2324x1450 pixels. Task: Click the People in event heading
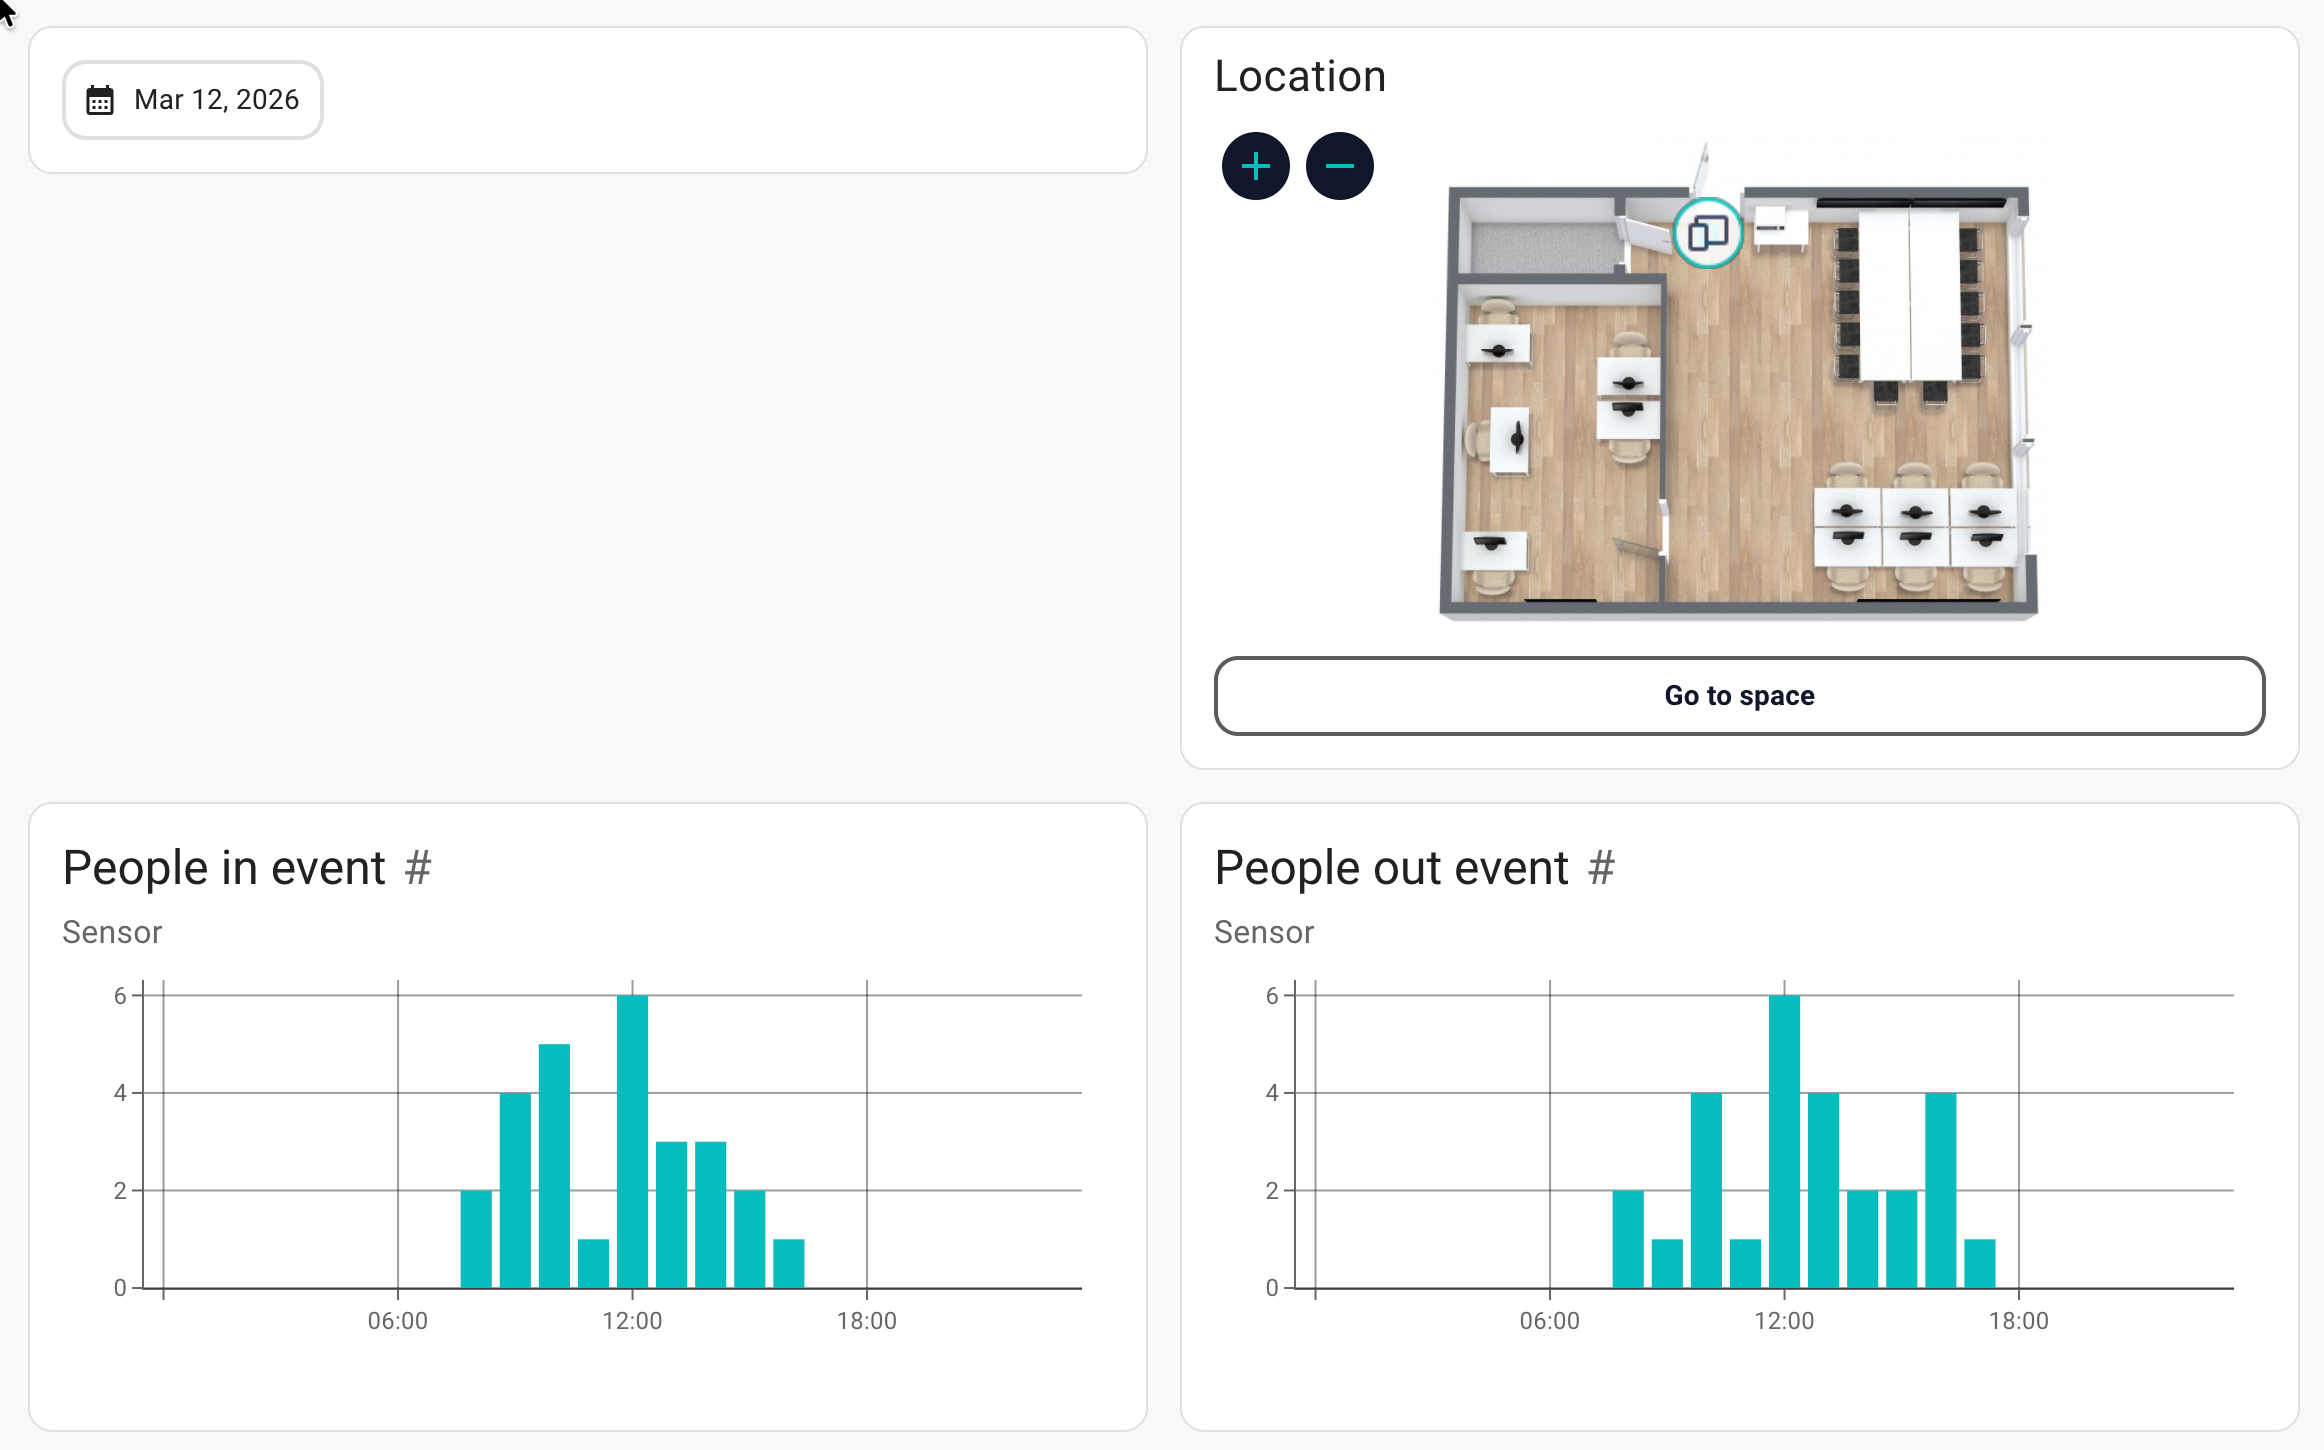[224, 868]
